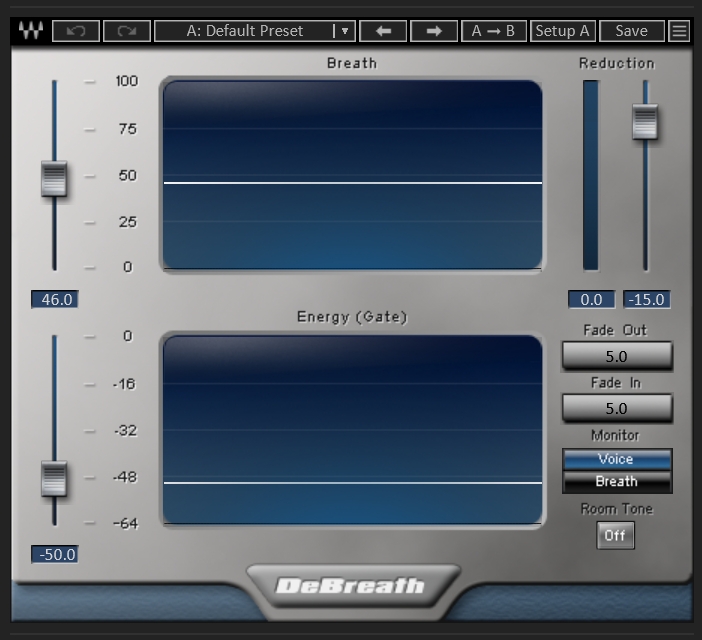The width and height of the screenshot is (702, 640).
Task: Click the Reduction slider handle
Action: tap(645, 122)
